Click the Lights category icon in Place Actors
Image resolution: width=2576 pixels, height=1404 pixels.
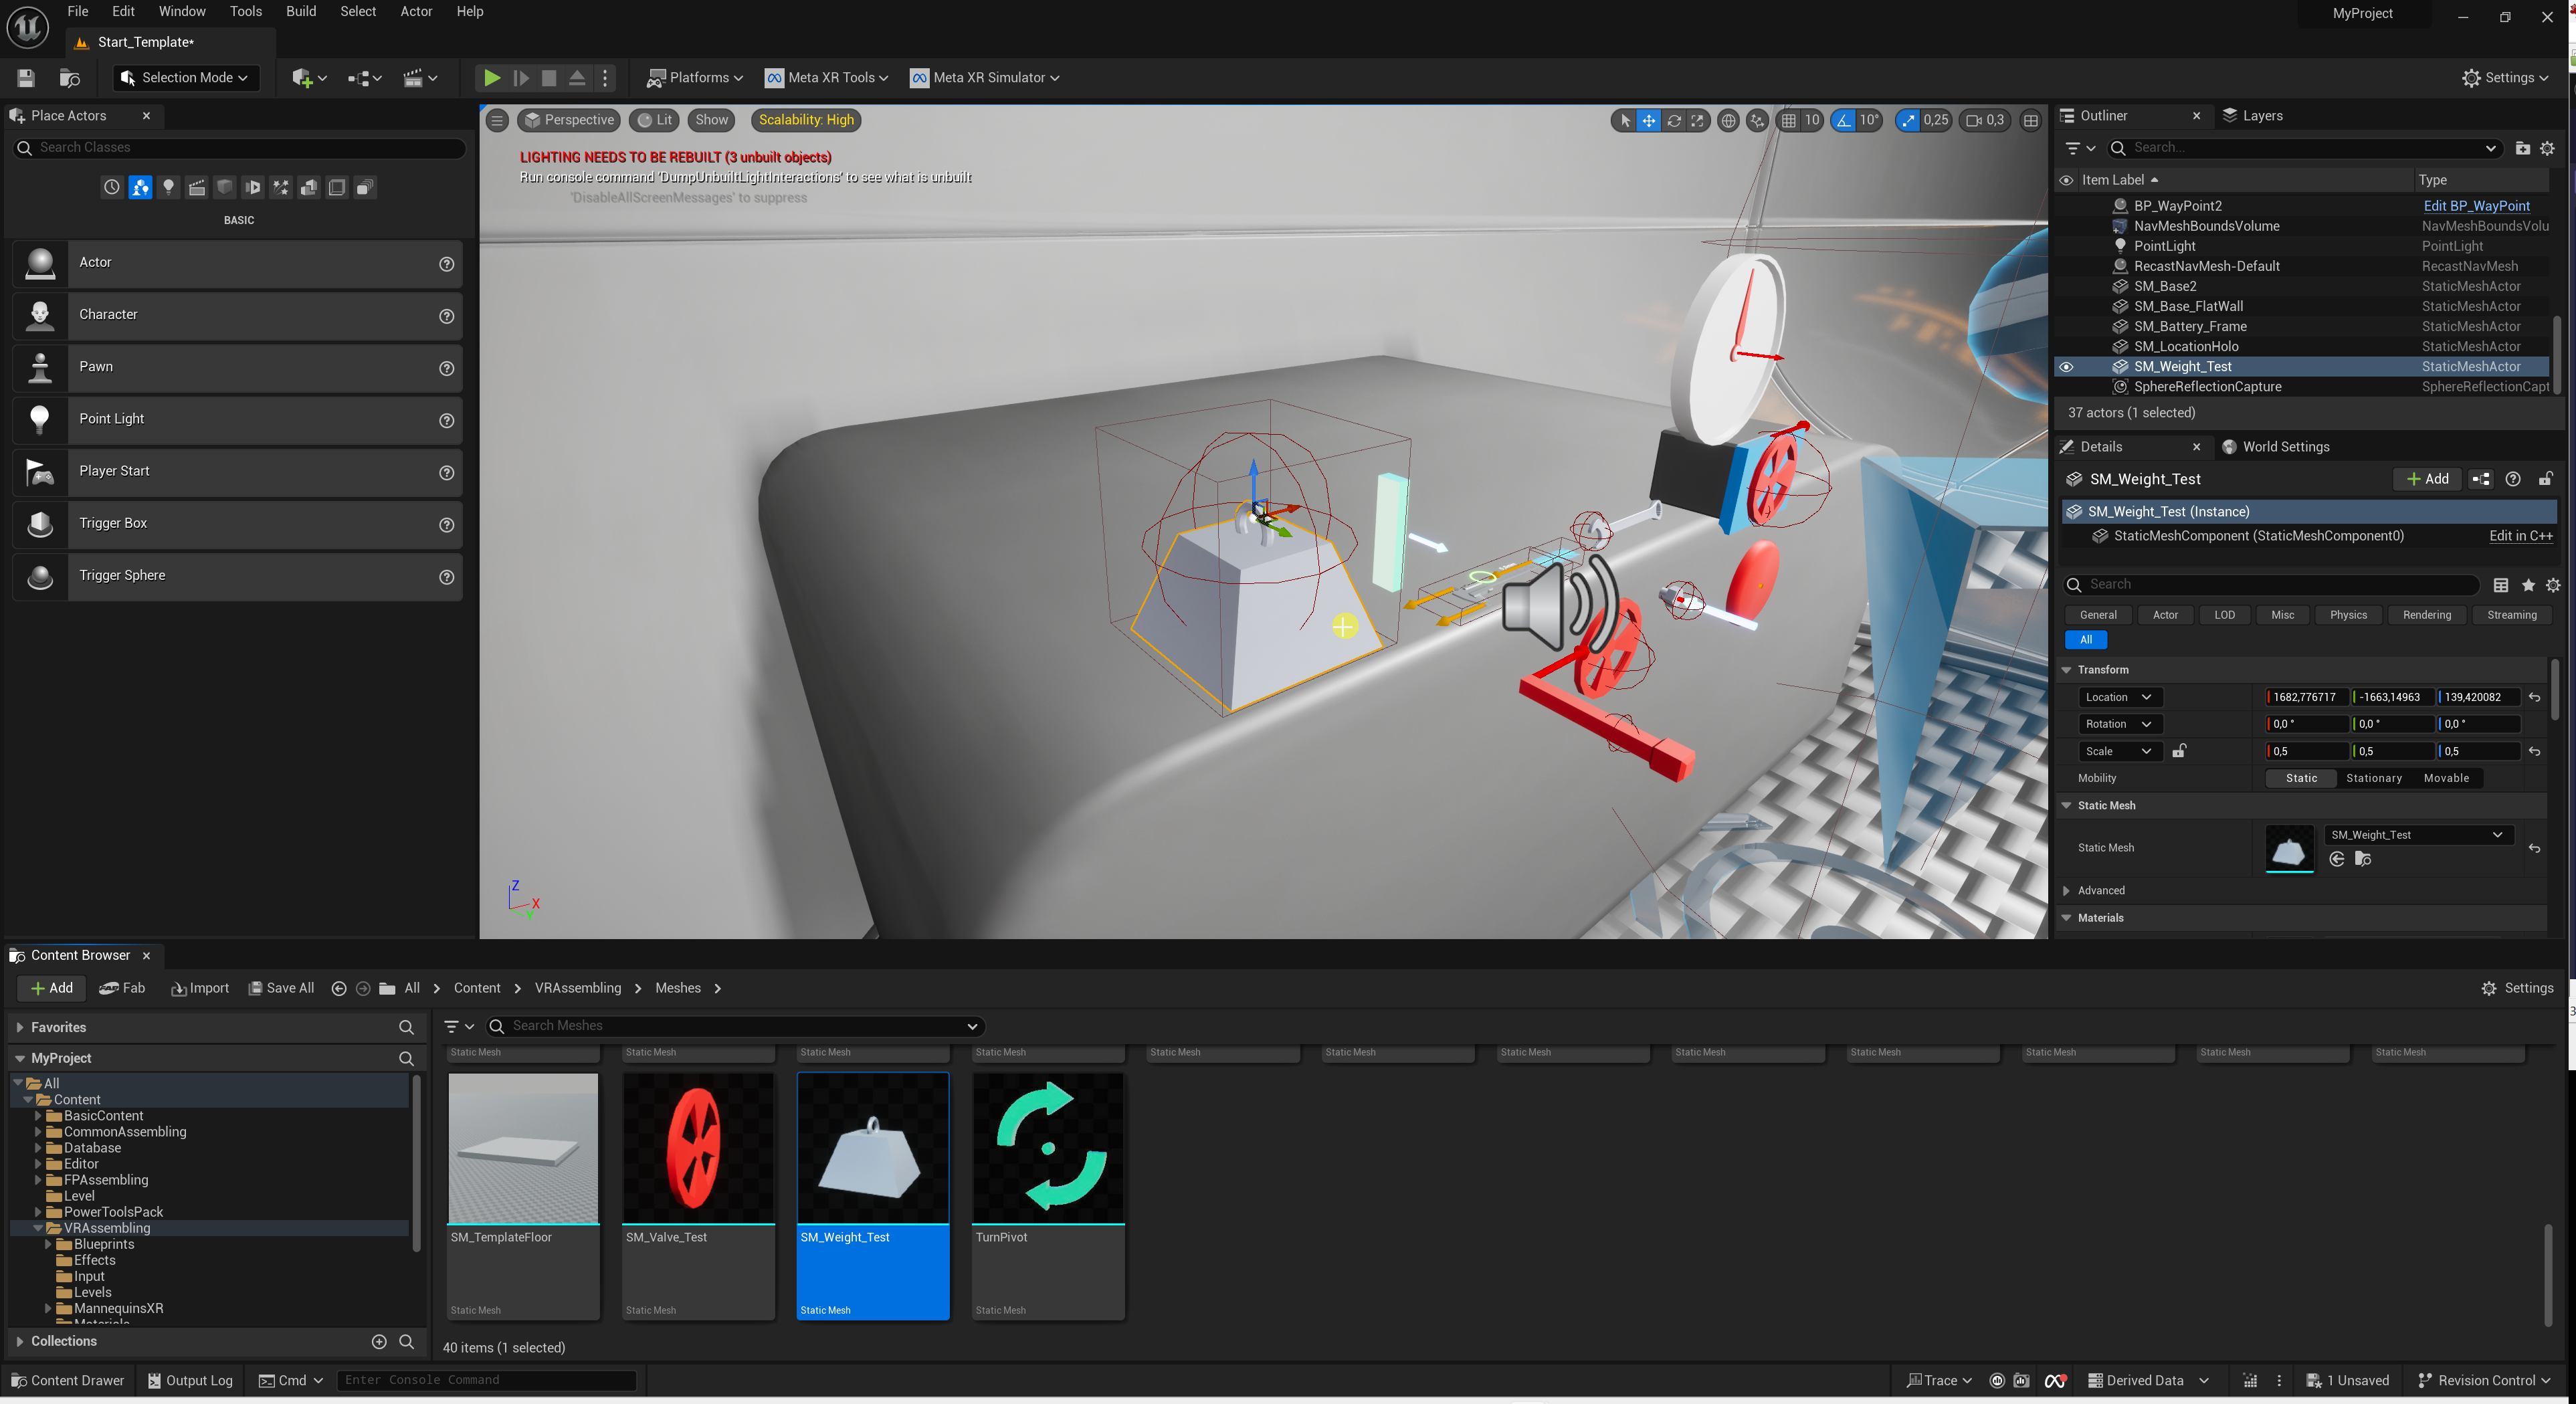(168, 187)
